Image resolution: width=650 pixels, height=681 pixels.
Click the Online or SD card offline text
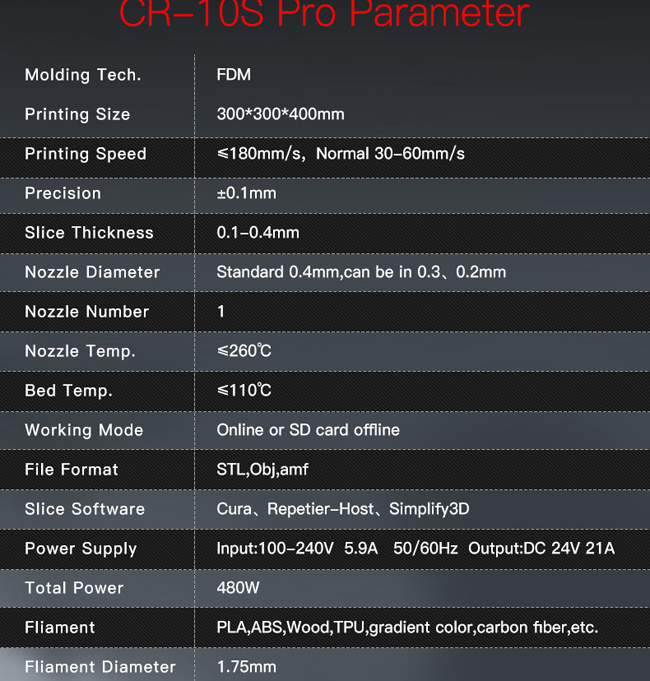[308, 430]
